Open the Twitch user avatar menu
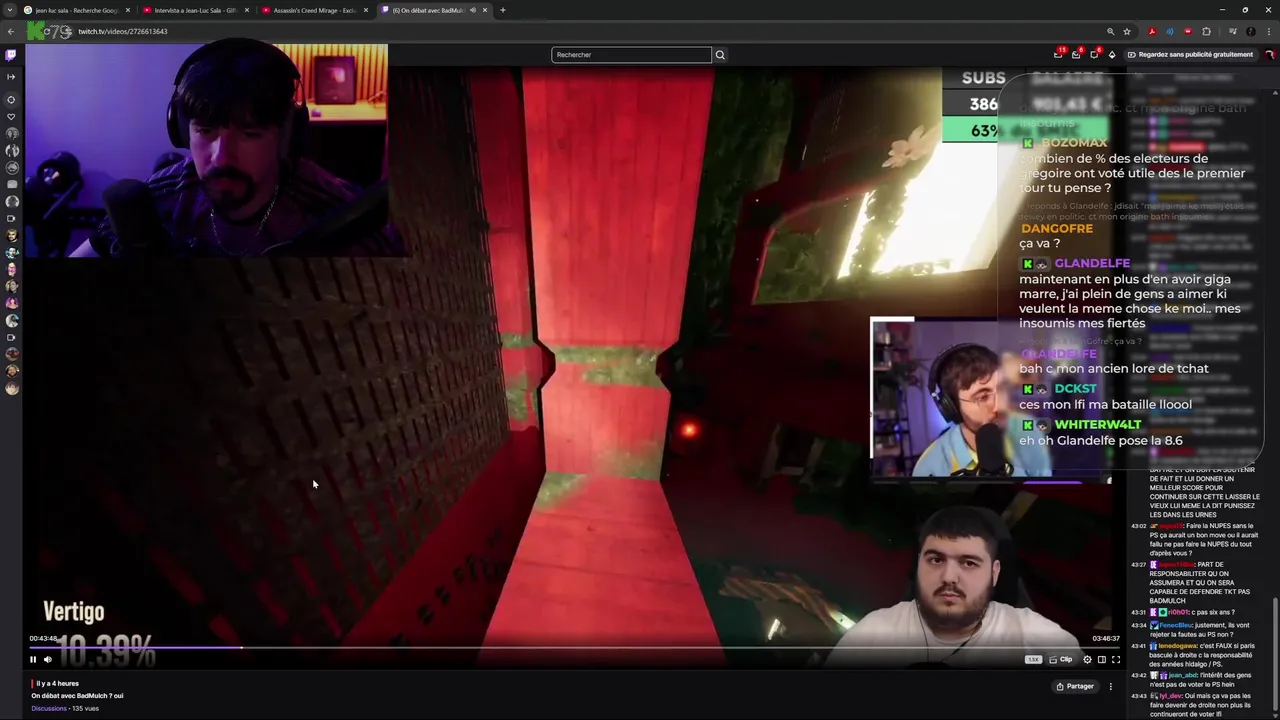The image size is (1280, 720). tap(1270, 55)
